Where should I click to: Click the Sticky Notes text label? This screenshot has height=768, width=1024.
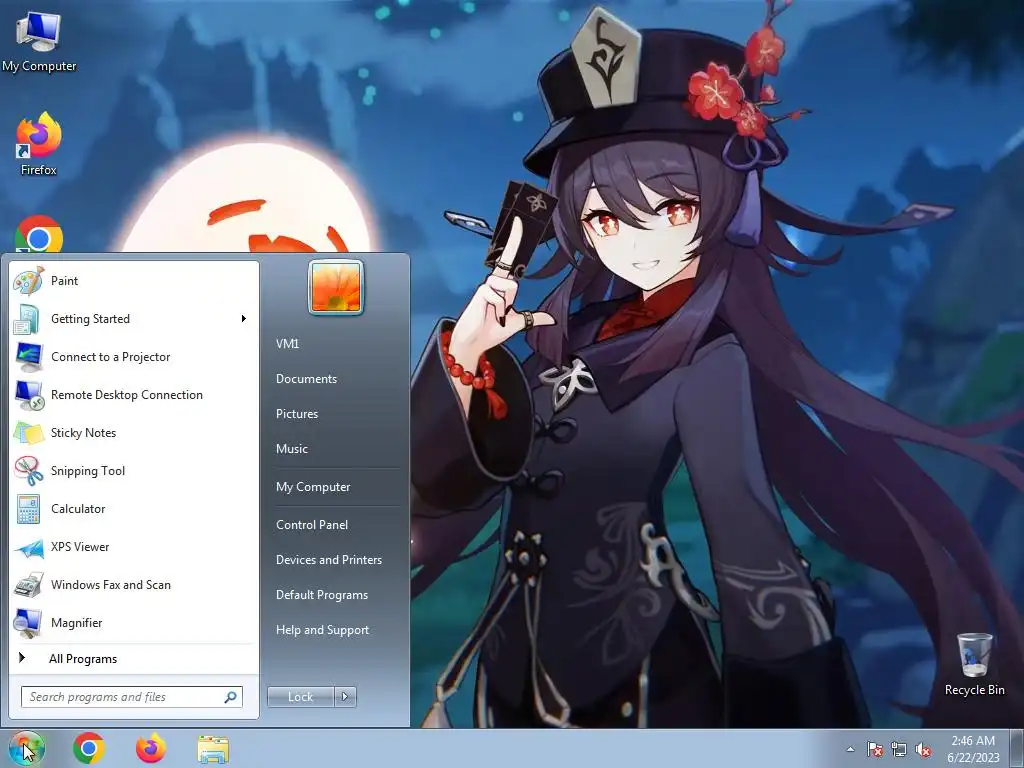pyautogui.click(x=83, y=433)
